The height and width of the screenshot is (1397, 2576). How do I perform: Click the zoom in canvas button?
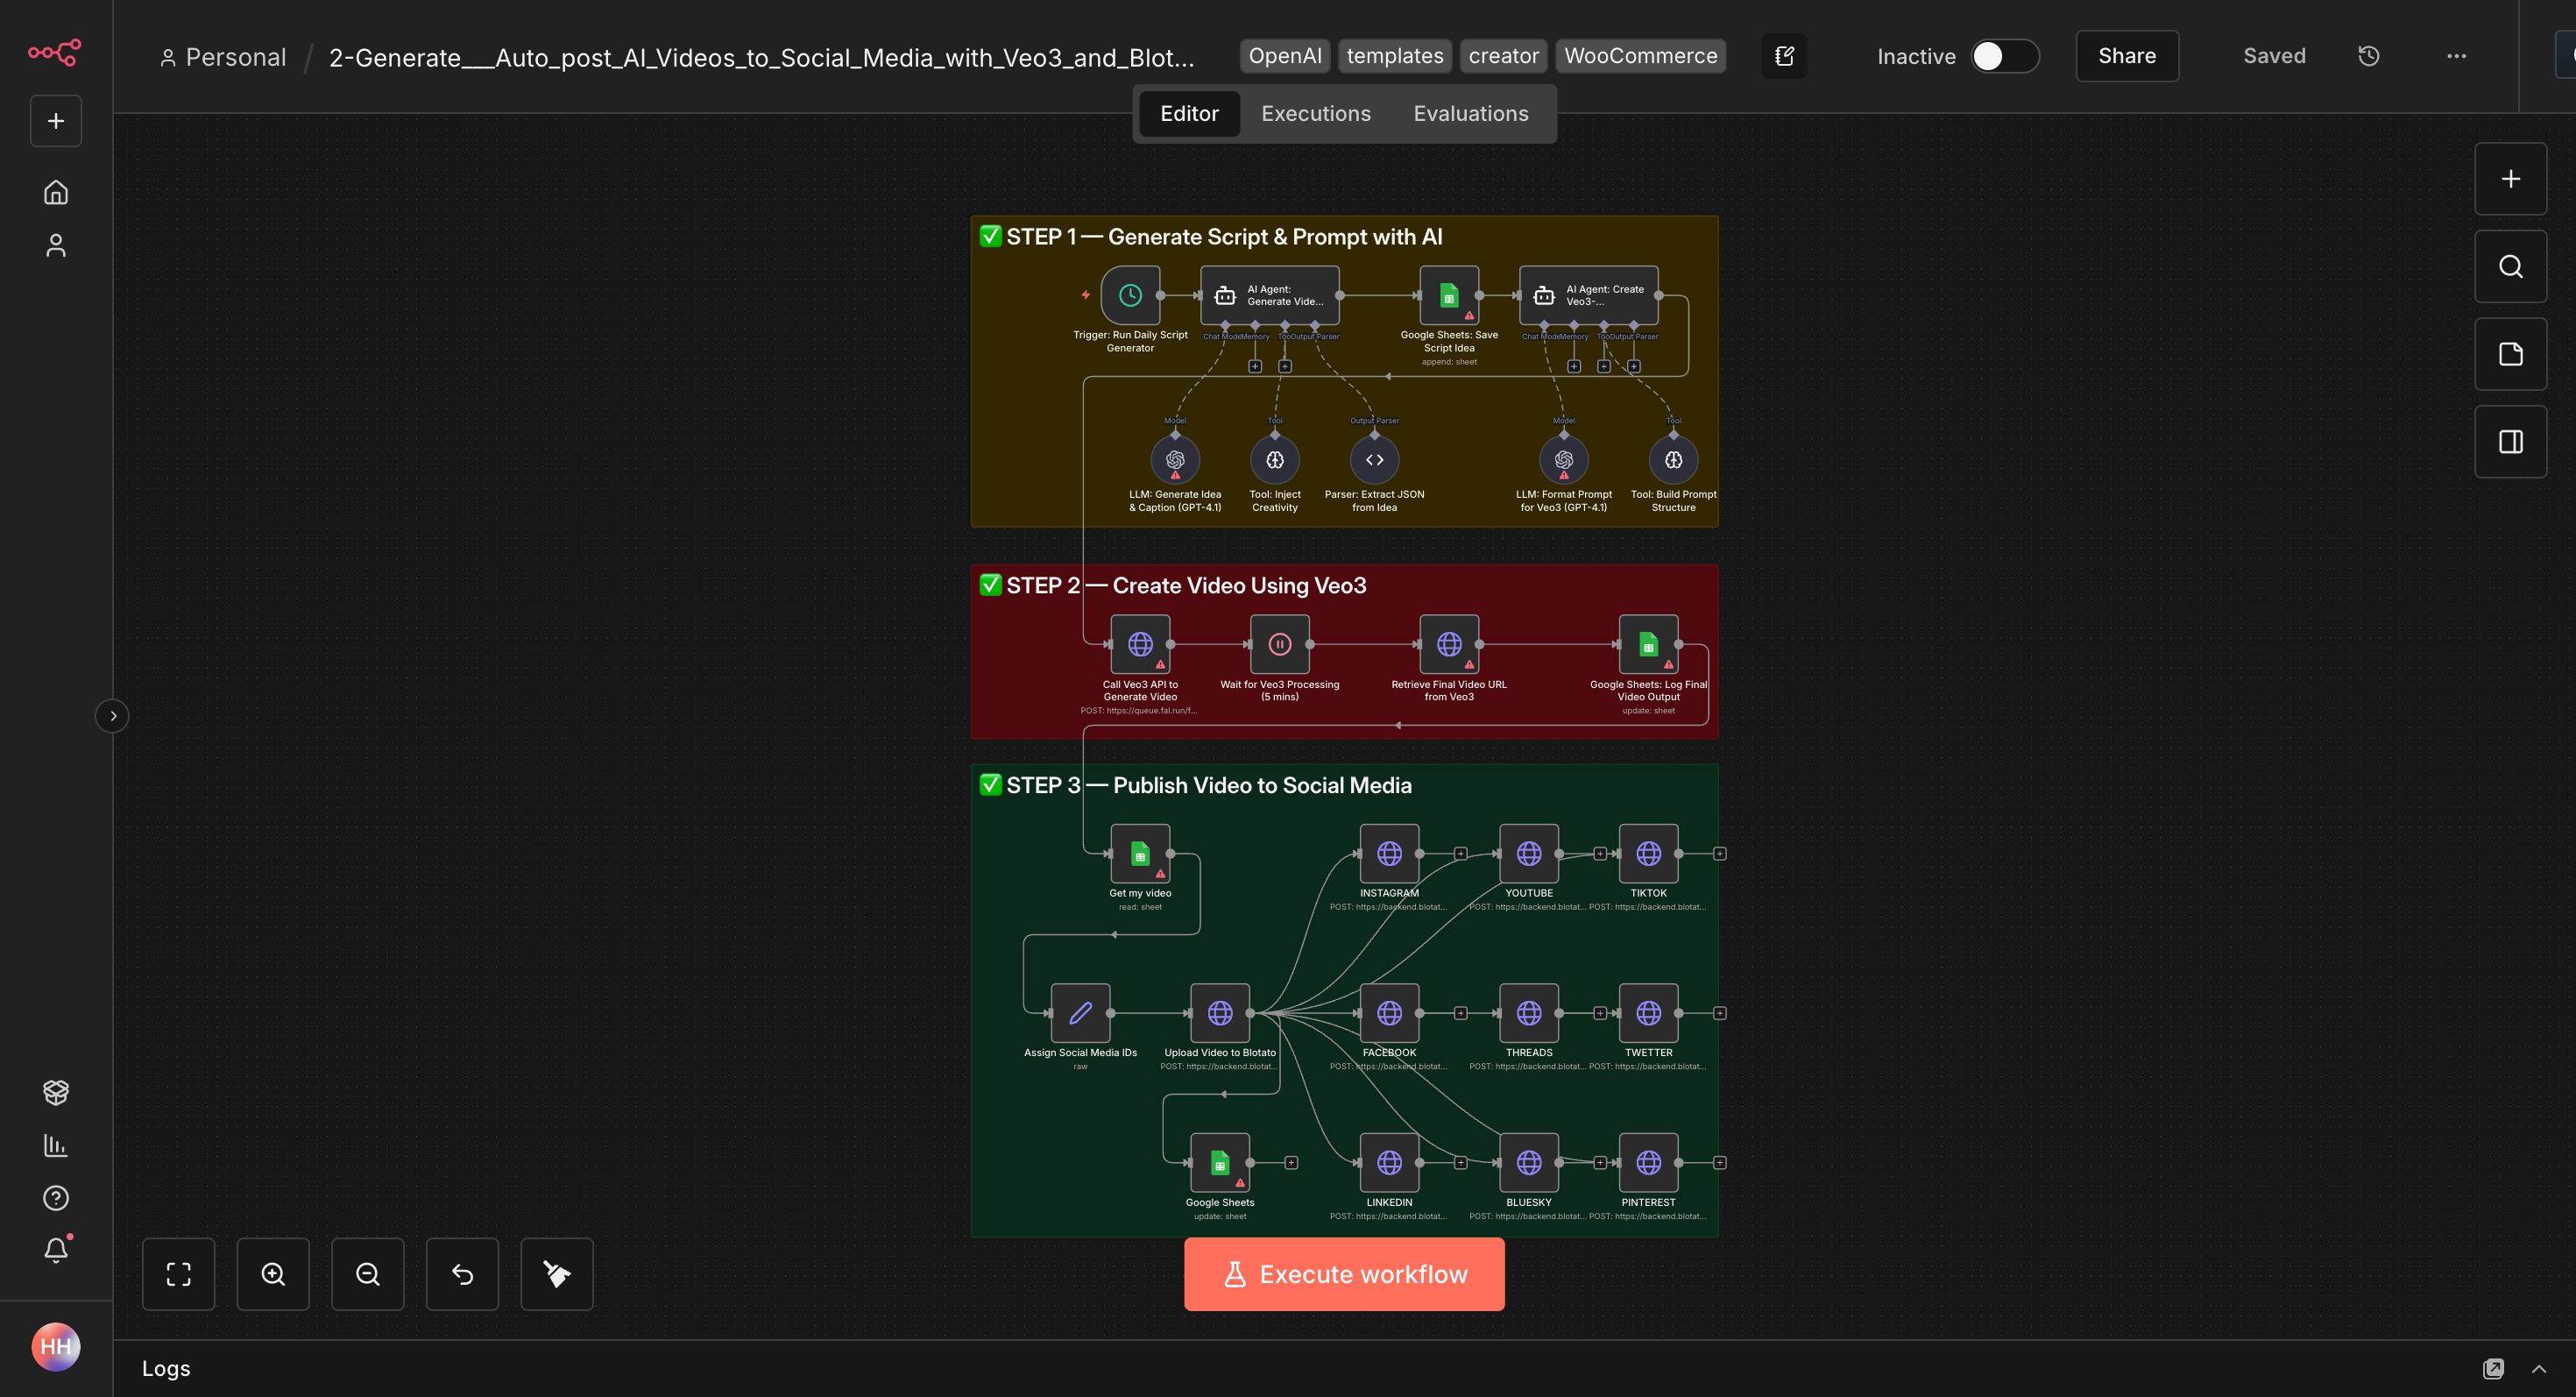tap(273, 1274)
